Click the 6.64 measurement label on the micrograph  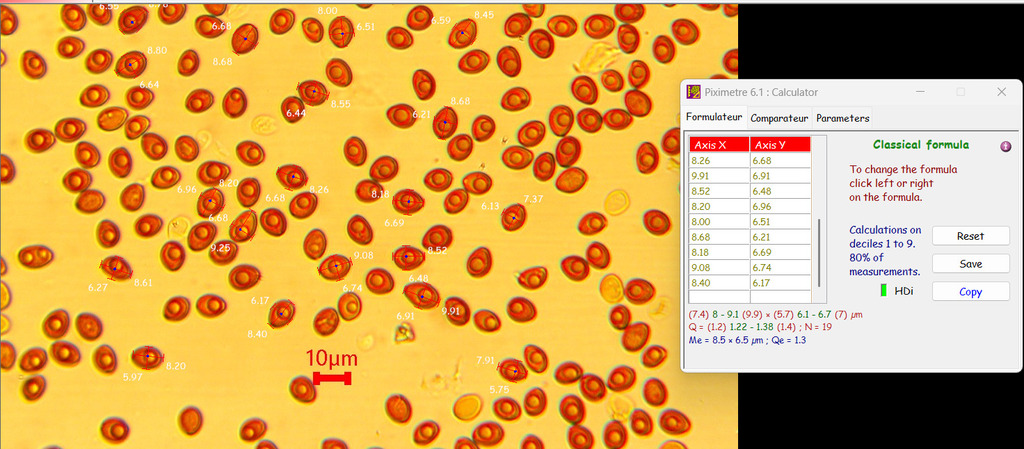click(x=149, y=85)
